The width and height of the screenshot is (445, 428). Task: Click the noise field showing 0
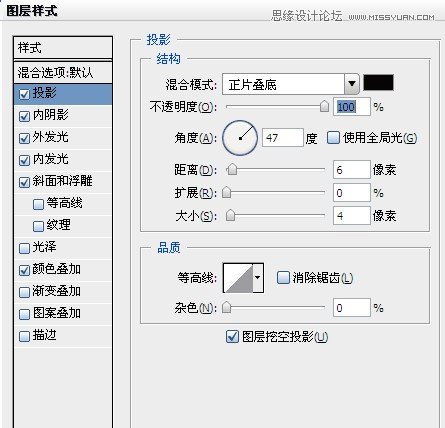click(x=352, y=307)
